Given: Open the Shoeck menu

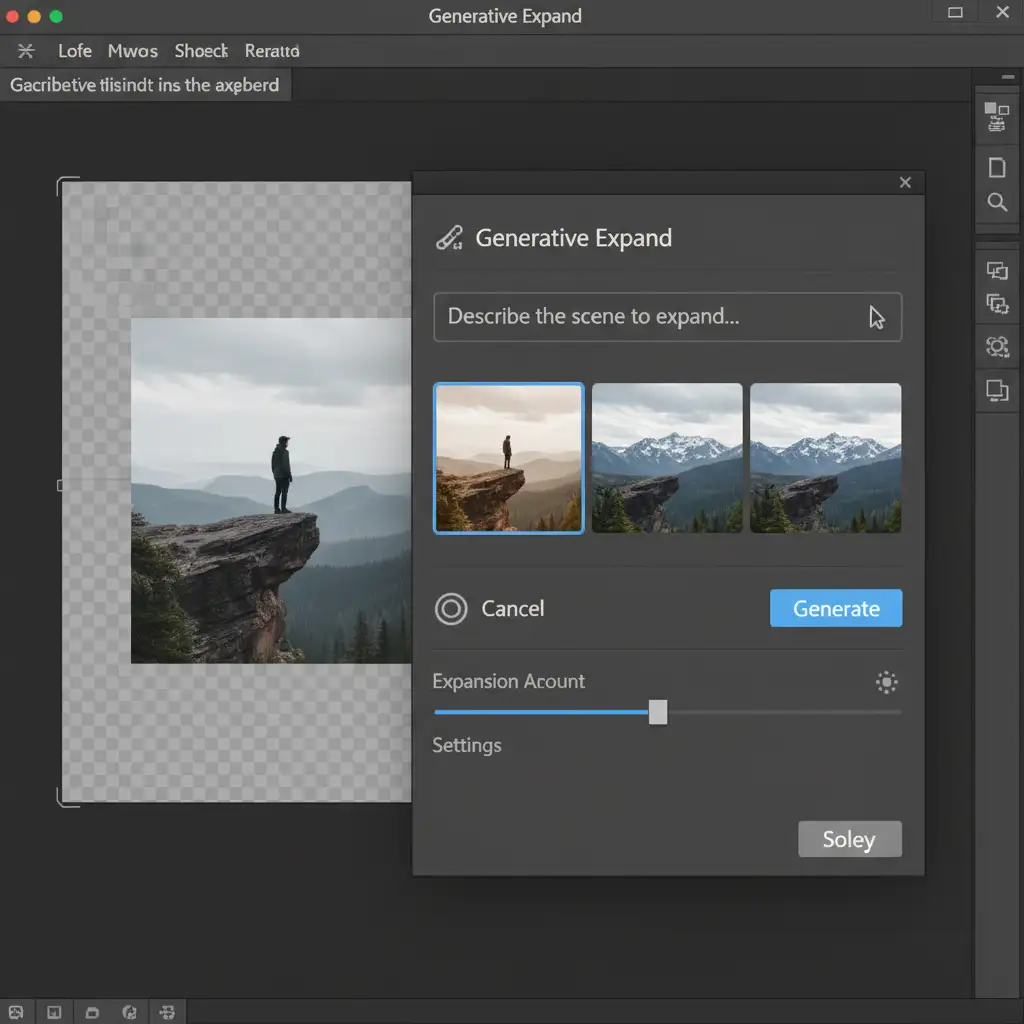Looking at the screenshot, I should coord(201,51).
